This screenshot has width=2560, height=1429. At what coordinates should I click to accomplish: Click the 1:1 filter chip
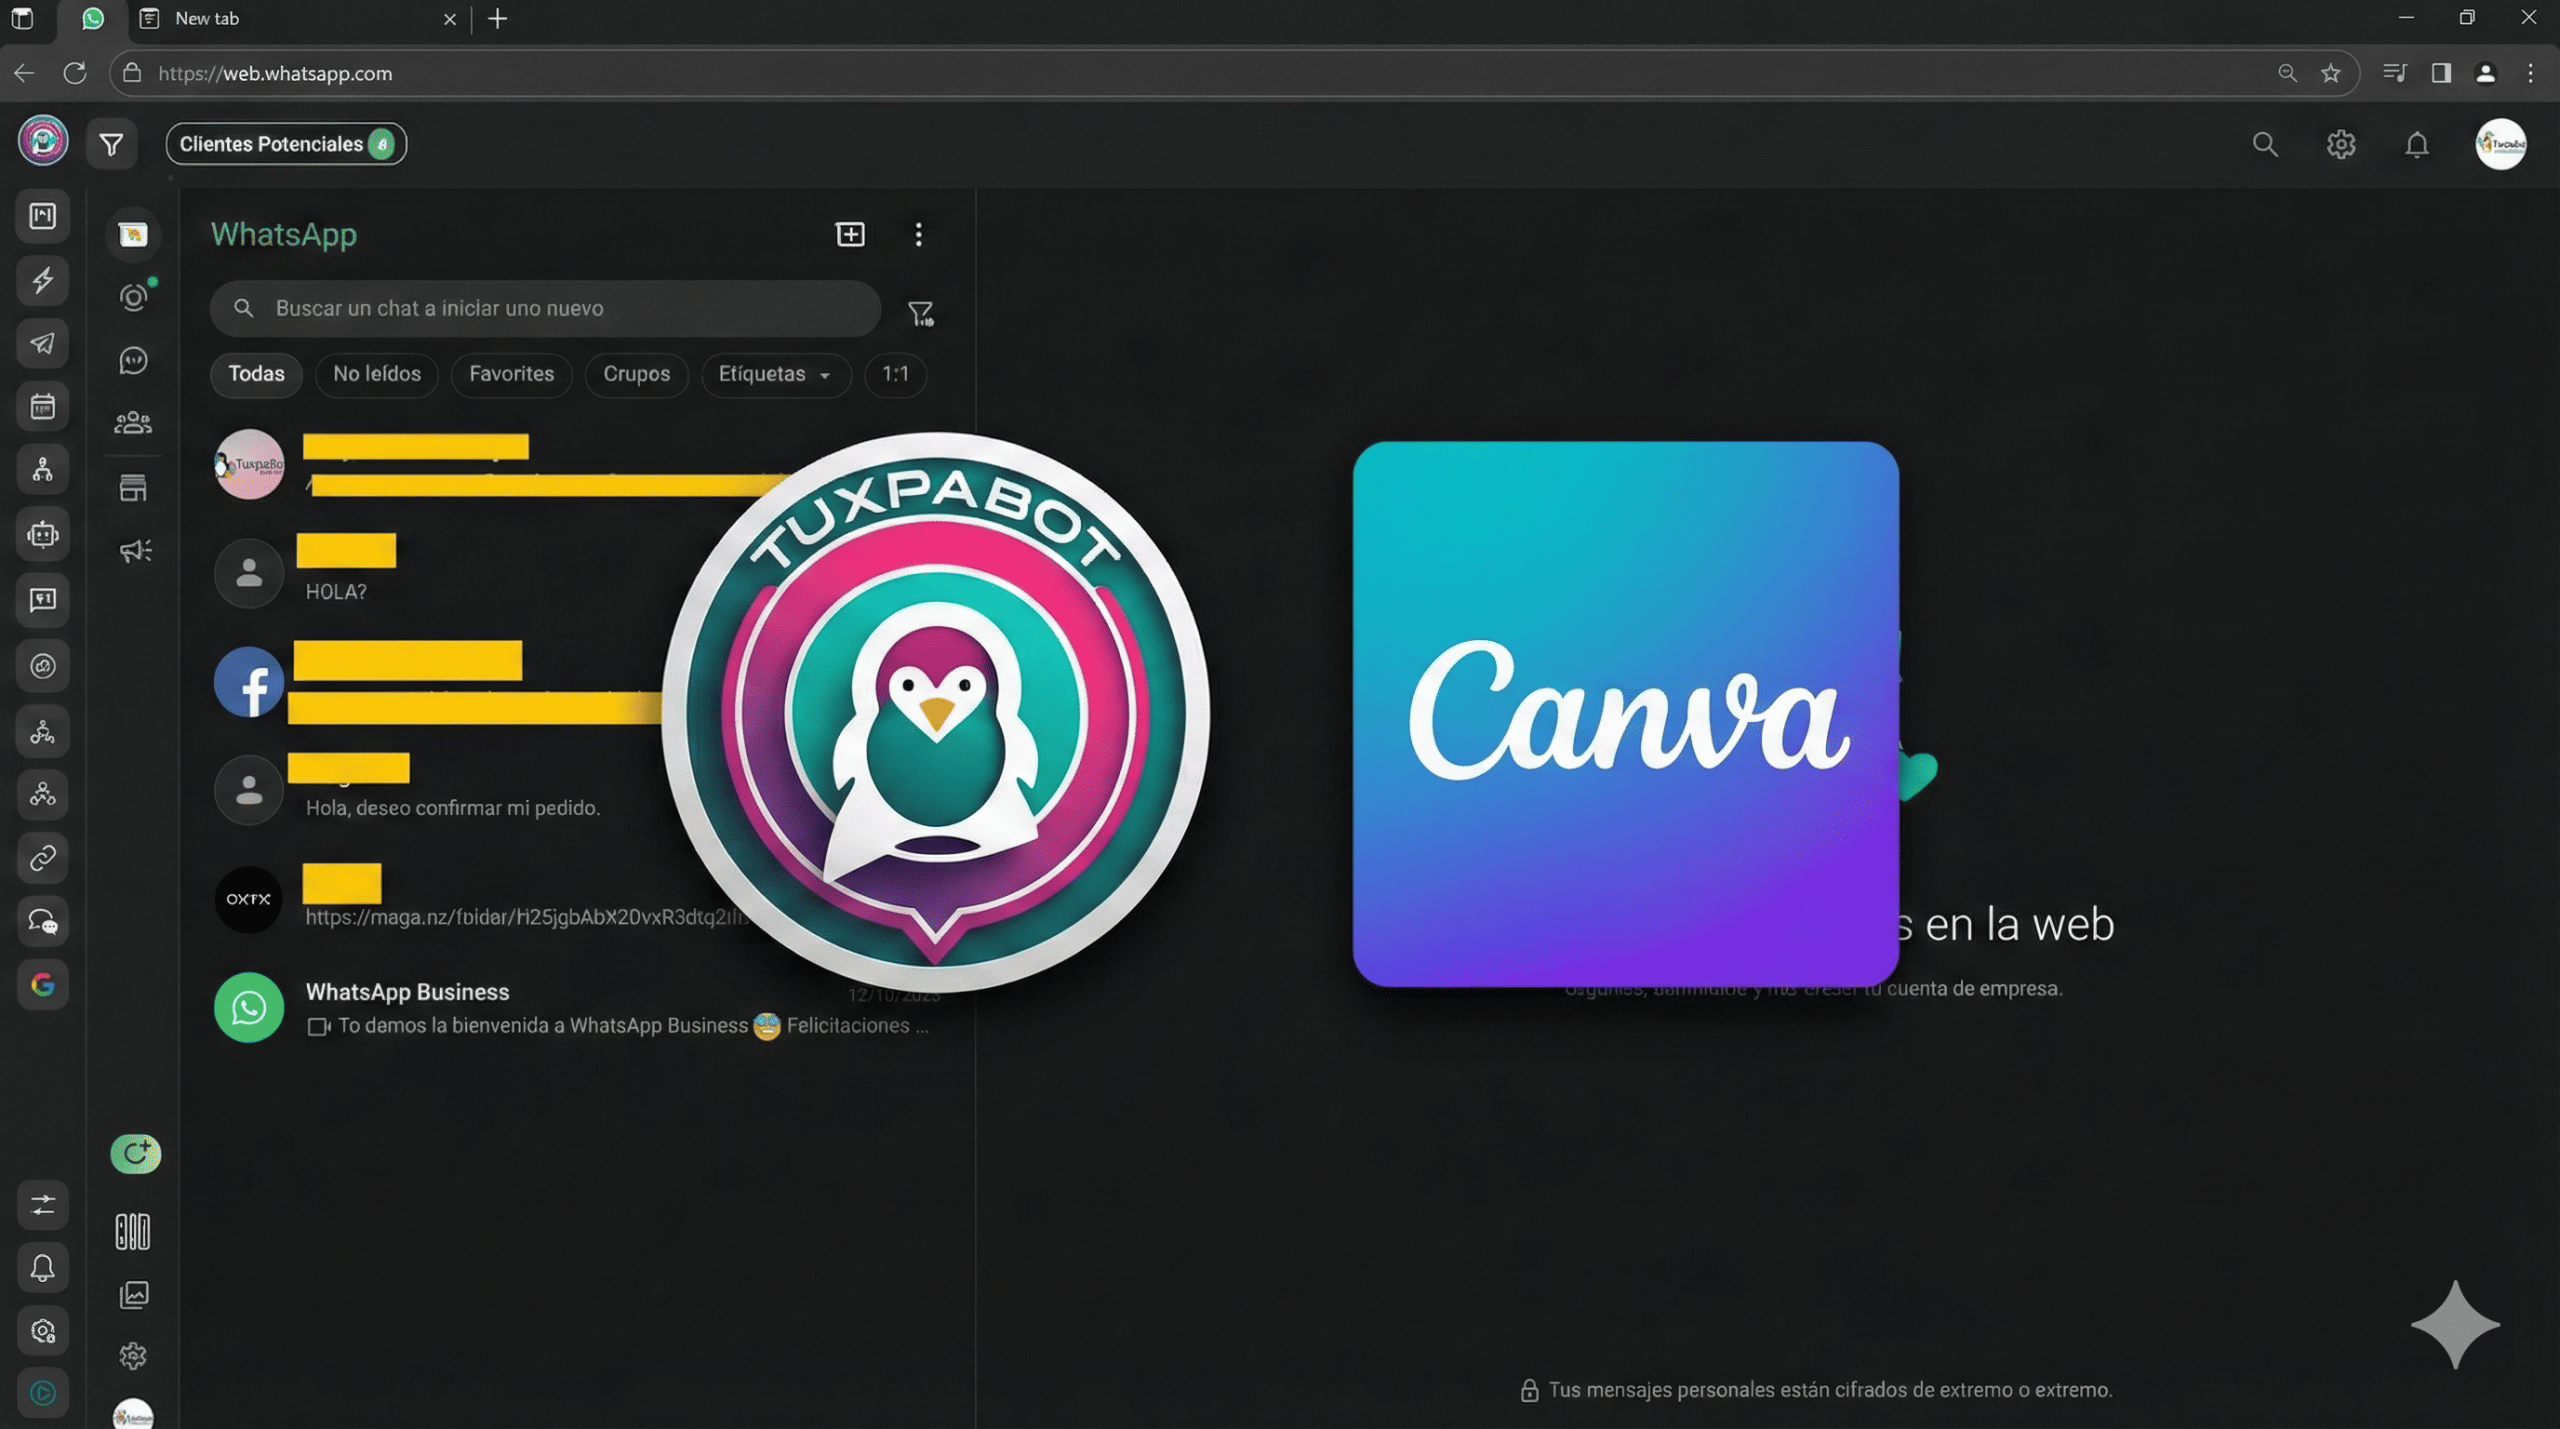895,374
